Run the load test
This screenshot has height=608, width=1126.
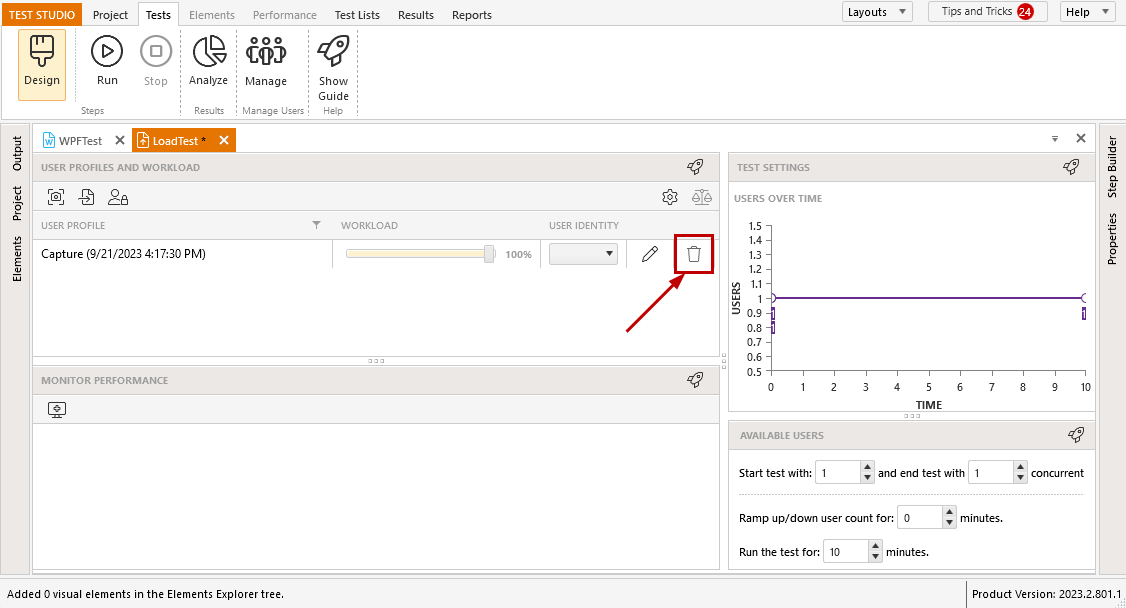107,62
